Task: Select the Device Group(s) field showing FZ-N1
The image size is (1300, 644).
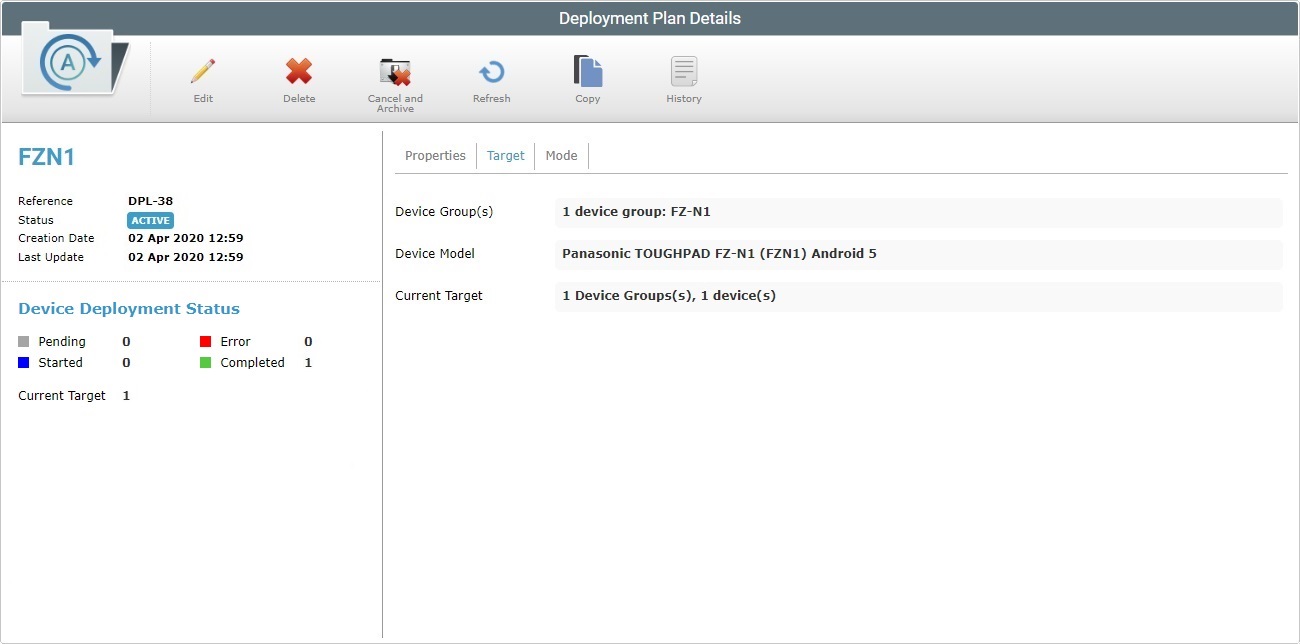Action: tap(918, 211)
